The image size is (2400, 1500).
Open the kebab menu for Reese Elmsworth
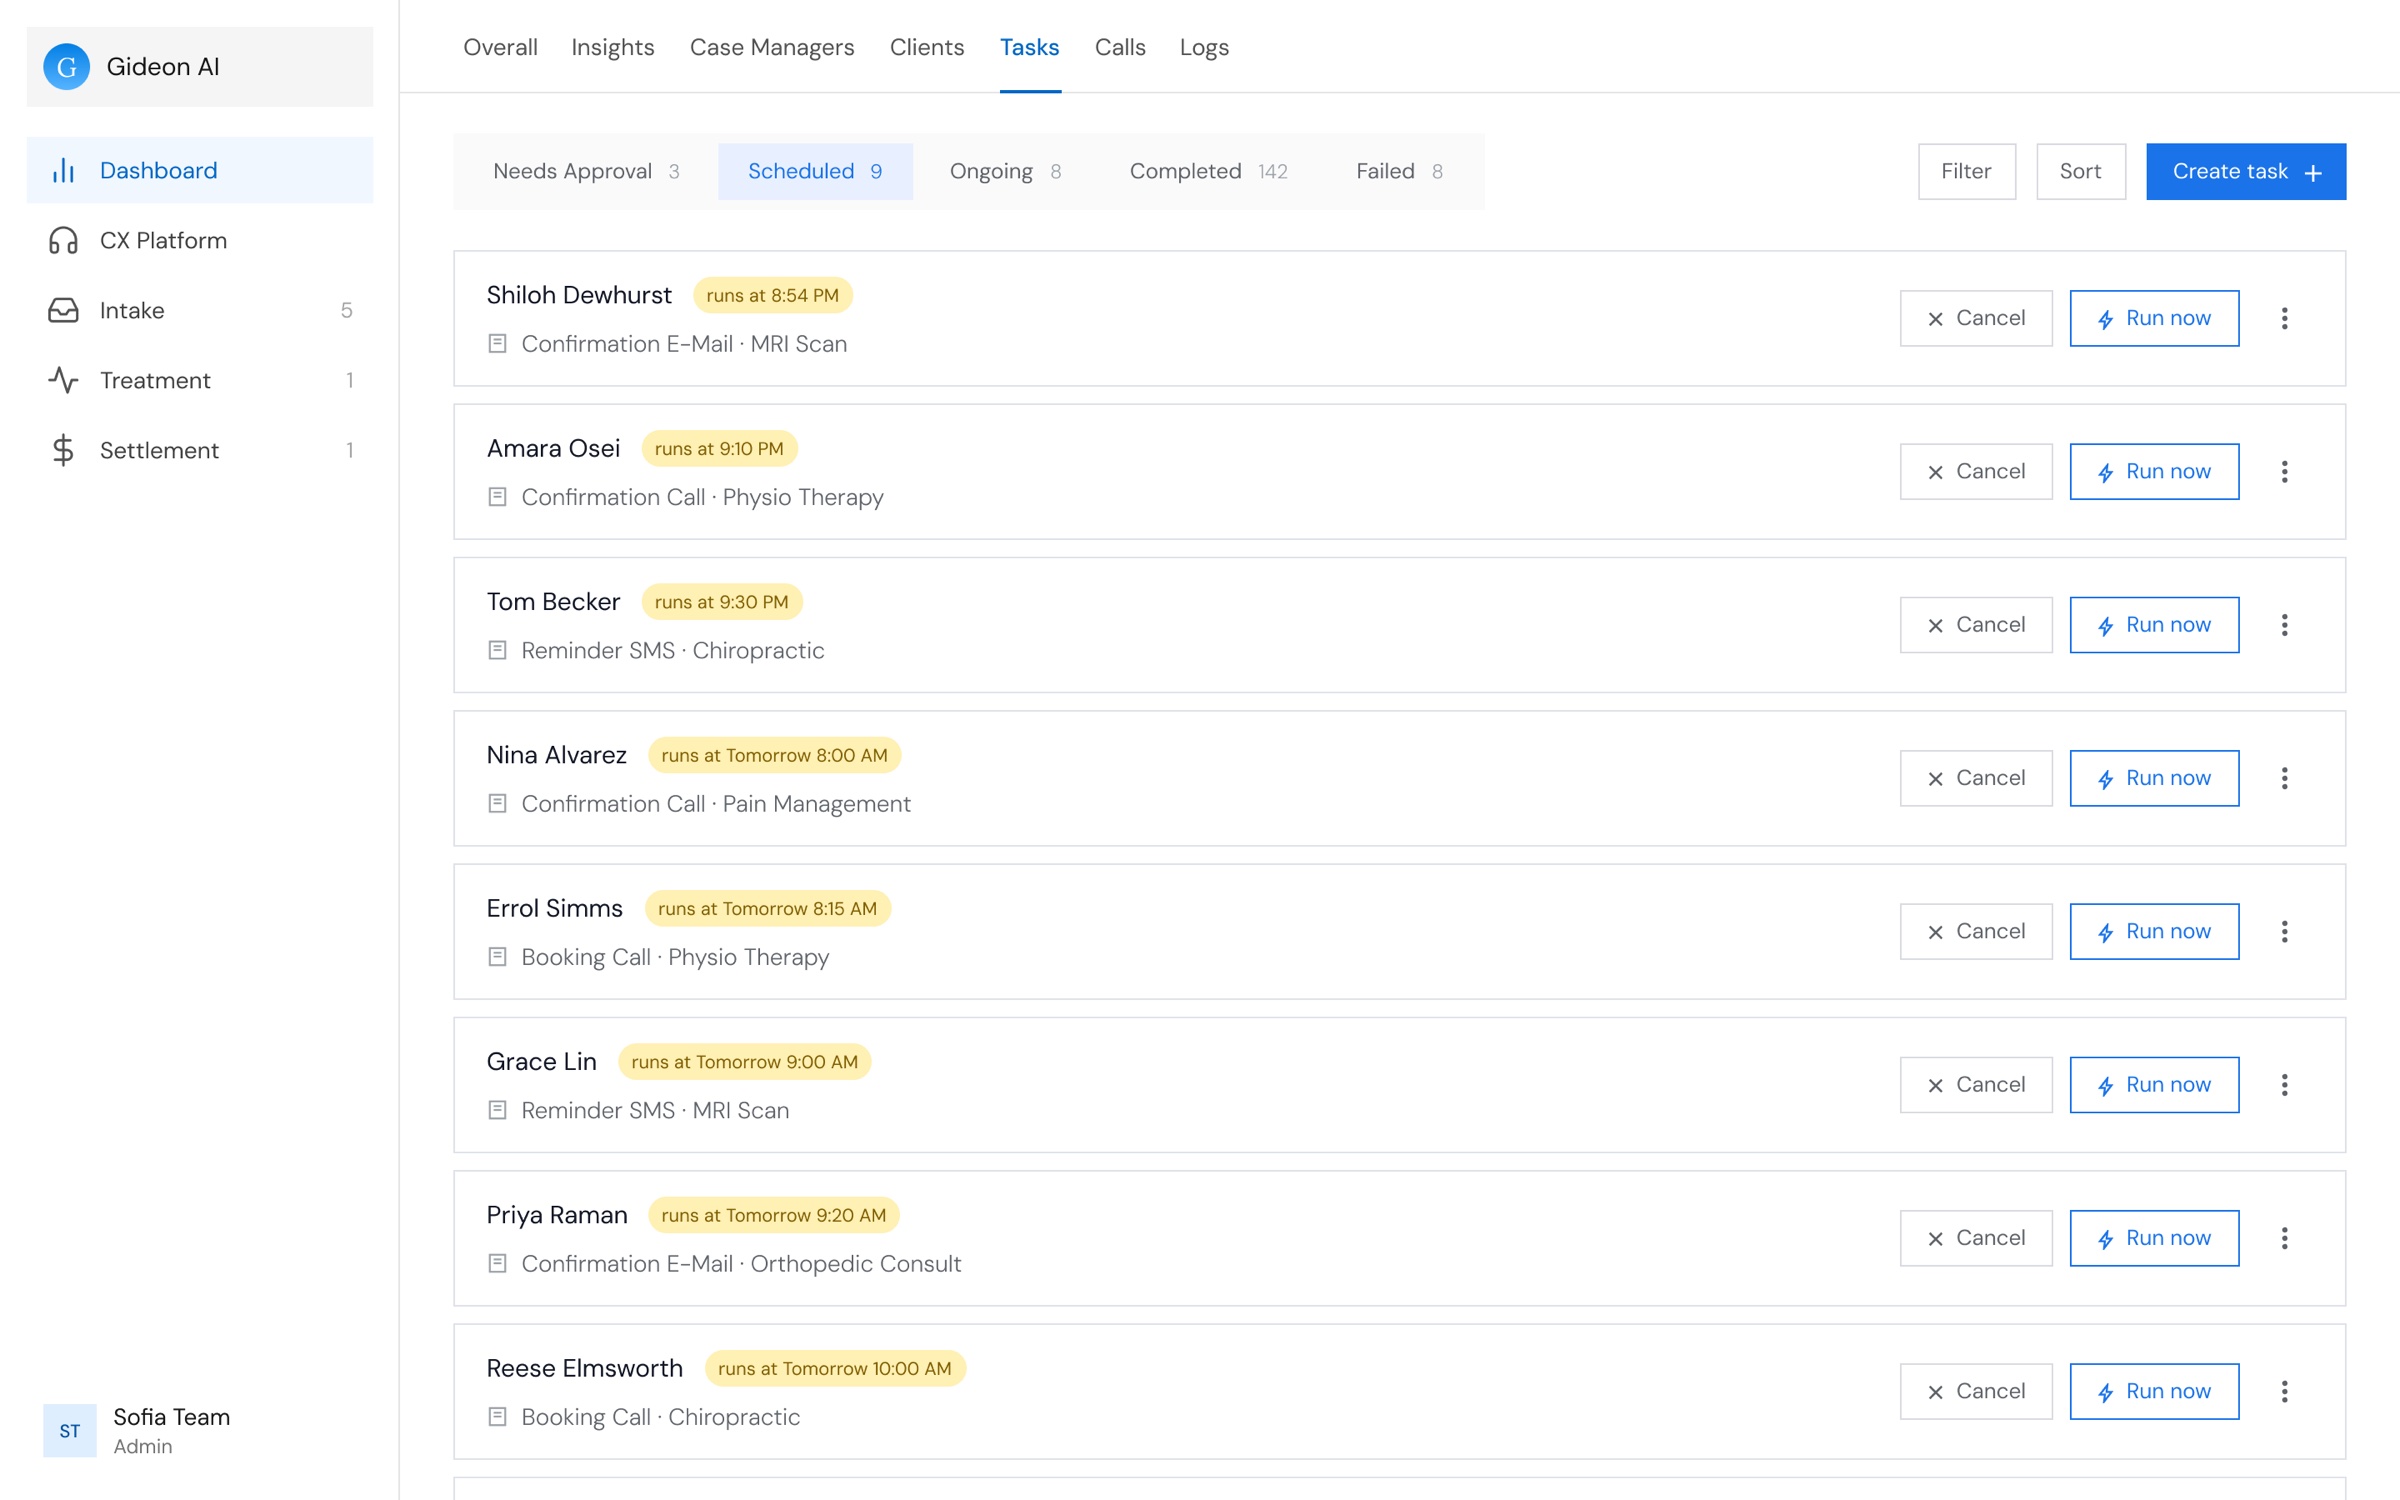[2284, 1391]
